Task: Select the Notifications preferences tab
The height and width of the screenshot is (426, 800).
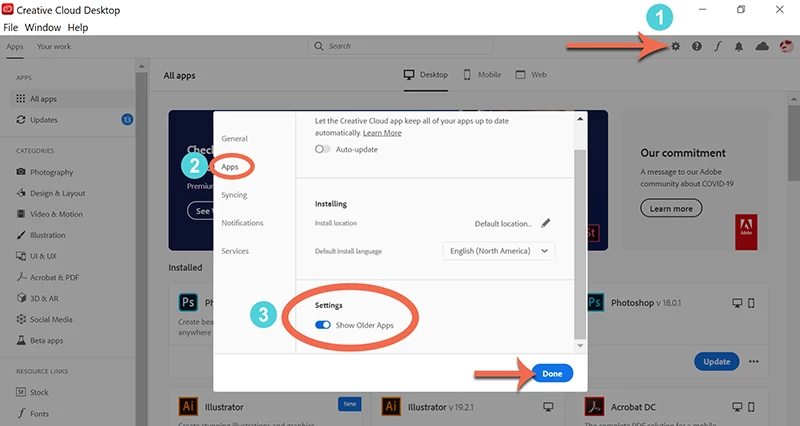Action: tap(242, 222)
